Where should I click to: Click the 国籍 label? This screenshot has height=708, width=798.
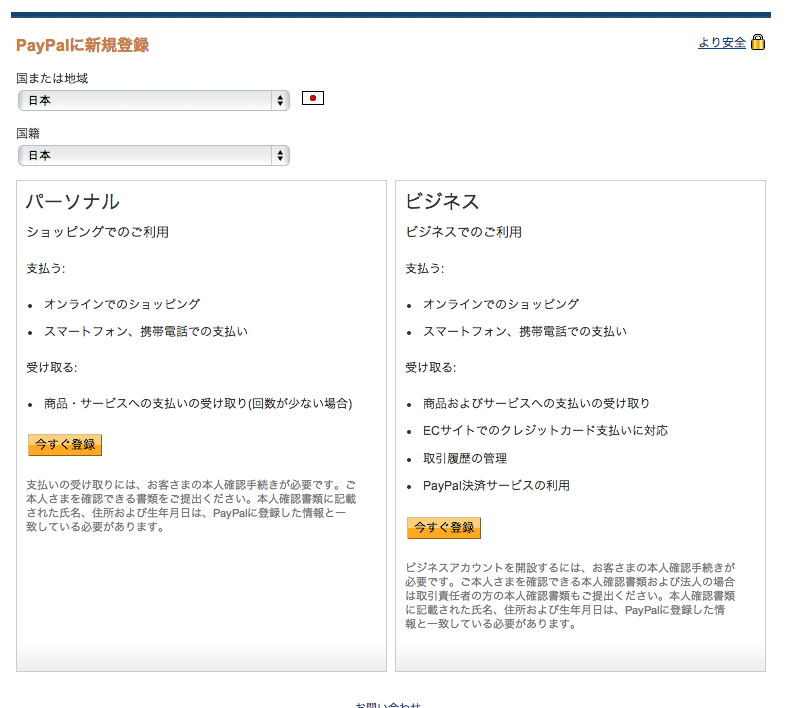tap(28, 133)
